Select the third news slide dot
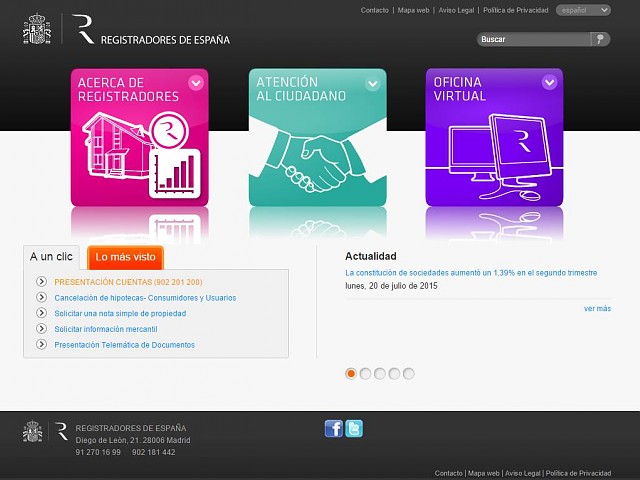This screenshot has width=640, height=480. 380,373
